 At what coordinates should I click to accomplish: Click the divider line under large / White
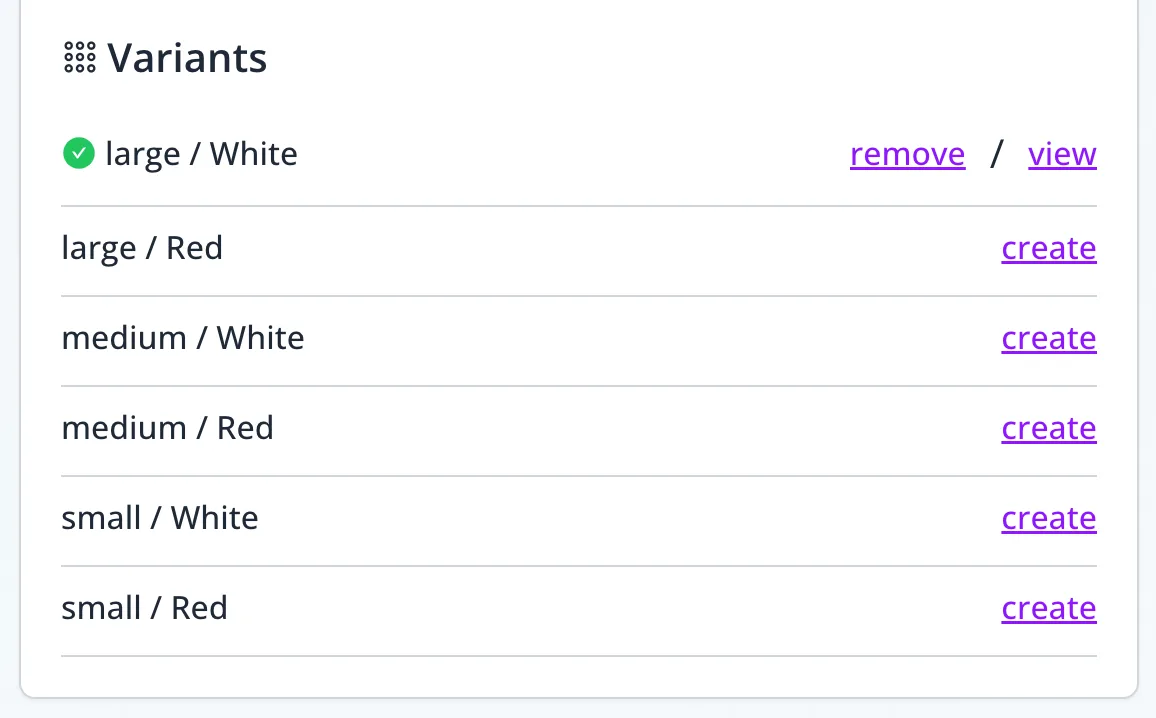[x=578, y=206]
